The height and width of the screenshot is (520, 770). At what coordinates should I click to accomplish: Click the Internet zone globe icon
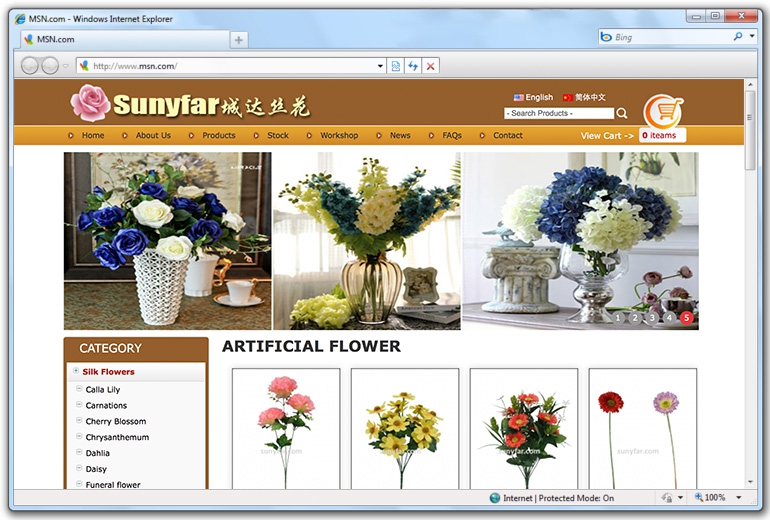point(495,498)
